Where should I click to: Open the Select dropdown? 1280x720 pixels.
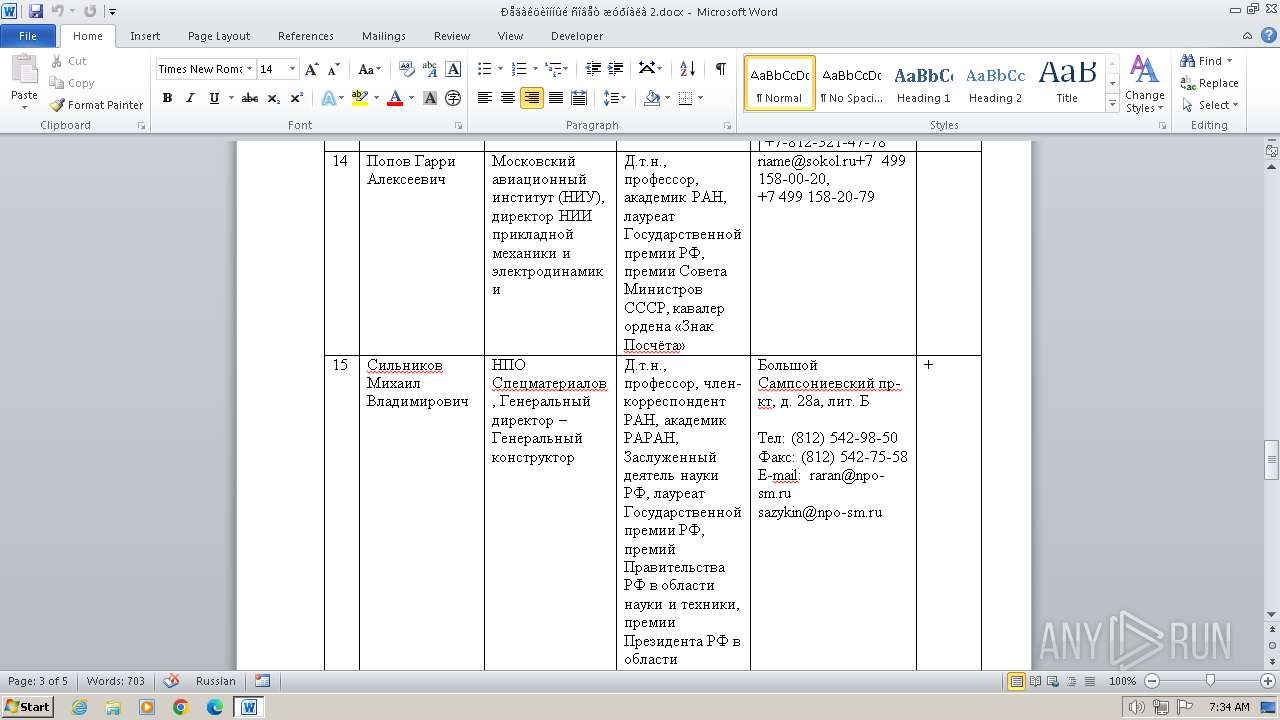pos(1210,105)
